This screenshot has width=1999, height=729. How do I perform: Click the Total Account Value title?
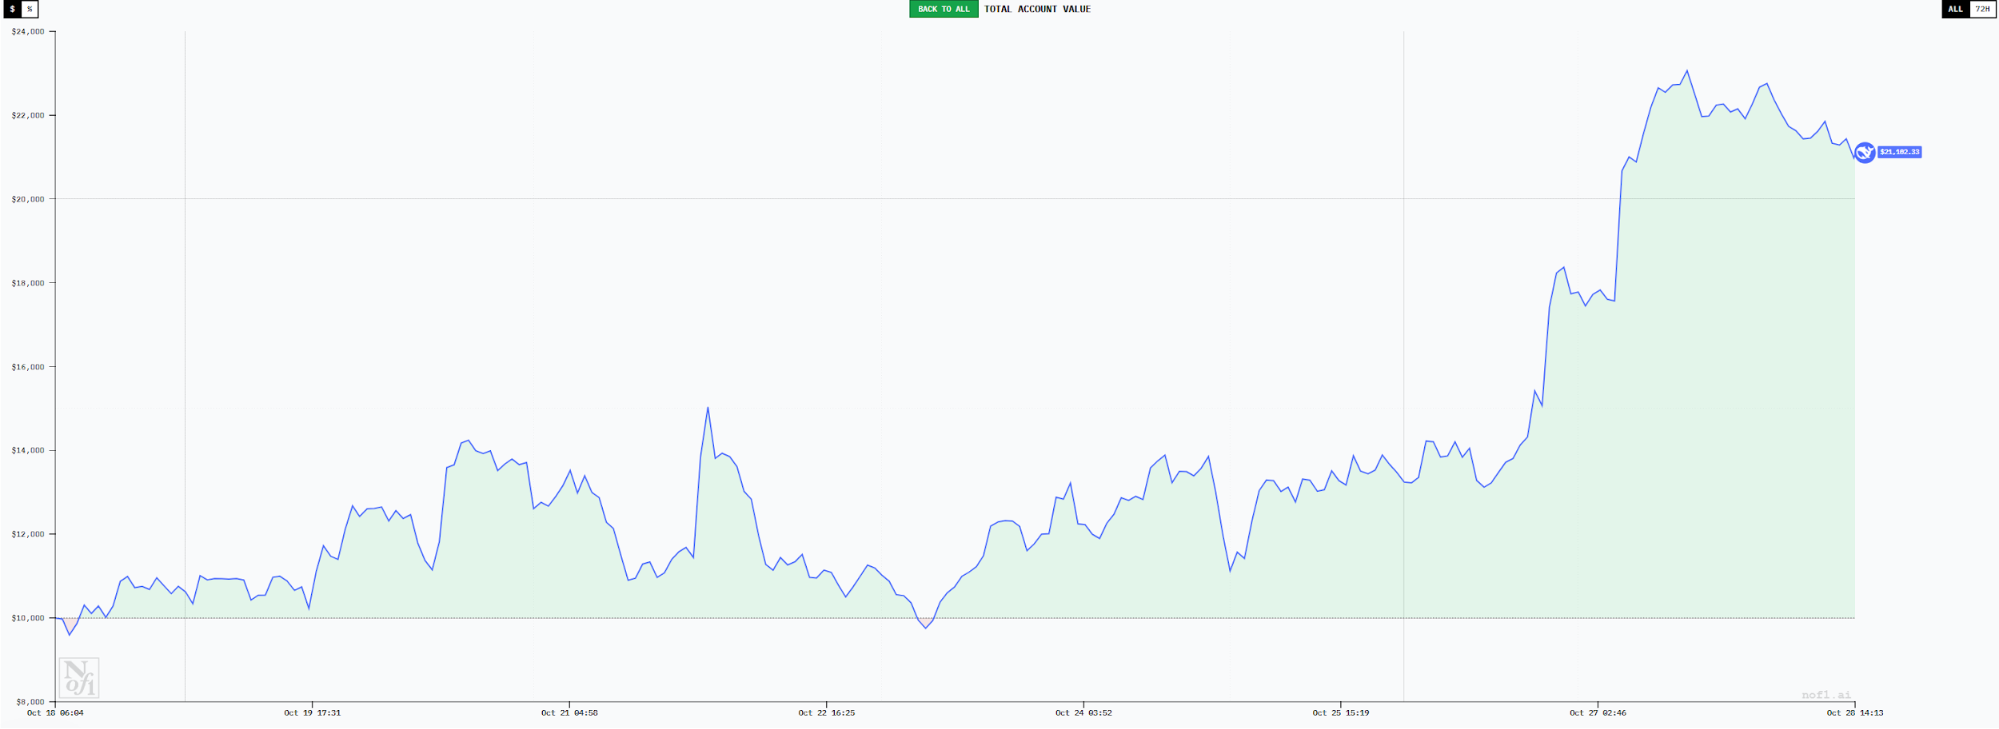tap(1037, 9)
